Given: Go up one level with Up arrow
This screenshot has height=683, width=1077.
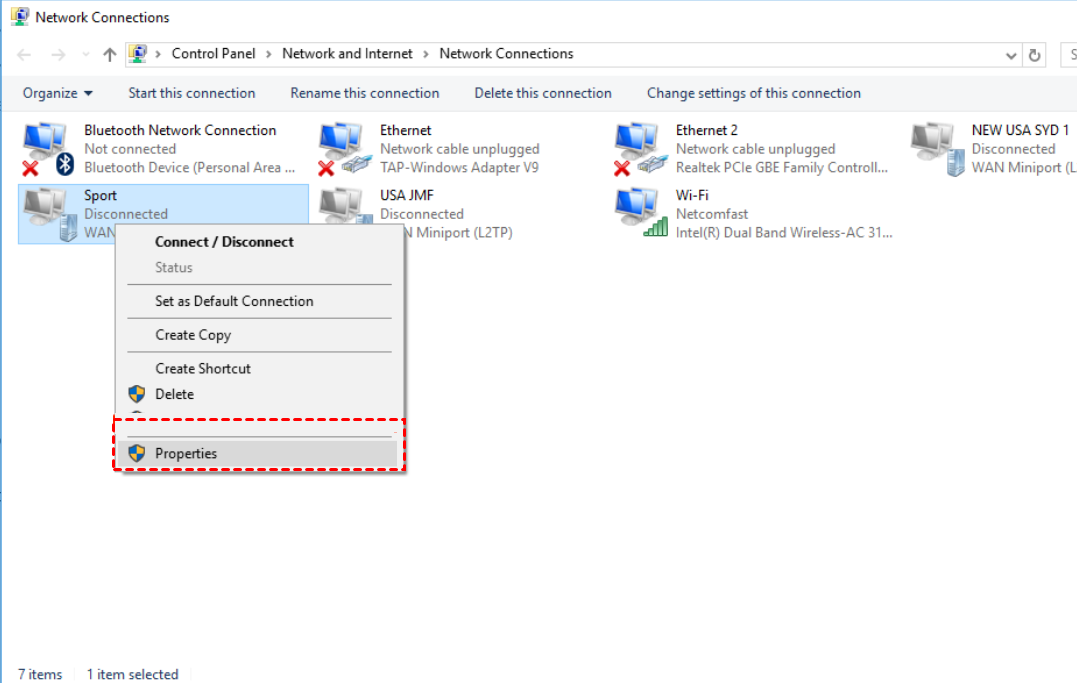Looking at the screenshot, I should click(109, 54).
